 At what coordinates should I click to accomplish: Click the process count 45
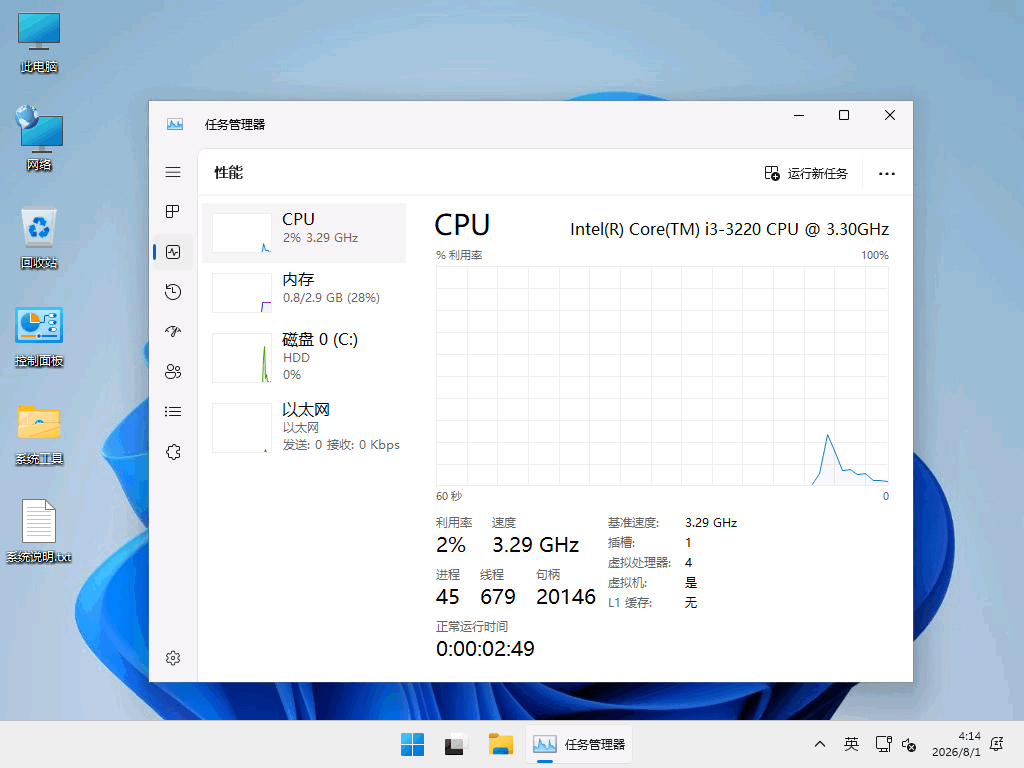coord(447,596)
